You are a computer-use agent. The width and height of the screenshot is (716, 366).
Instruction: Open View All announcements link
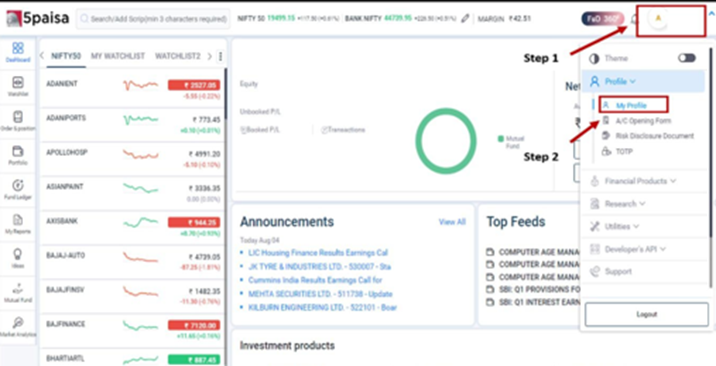(x=452, y=222)
